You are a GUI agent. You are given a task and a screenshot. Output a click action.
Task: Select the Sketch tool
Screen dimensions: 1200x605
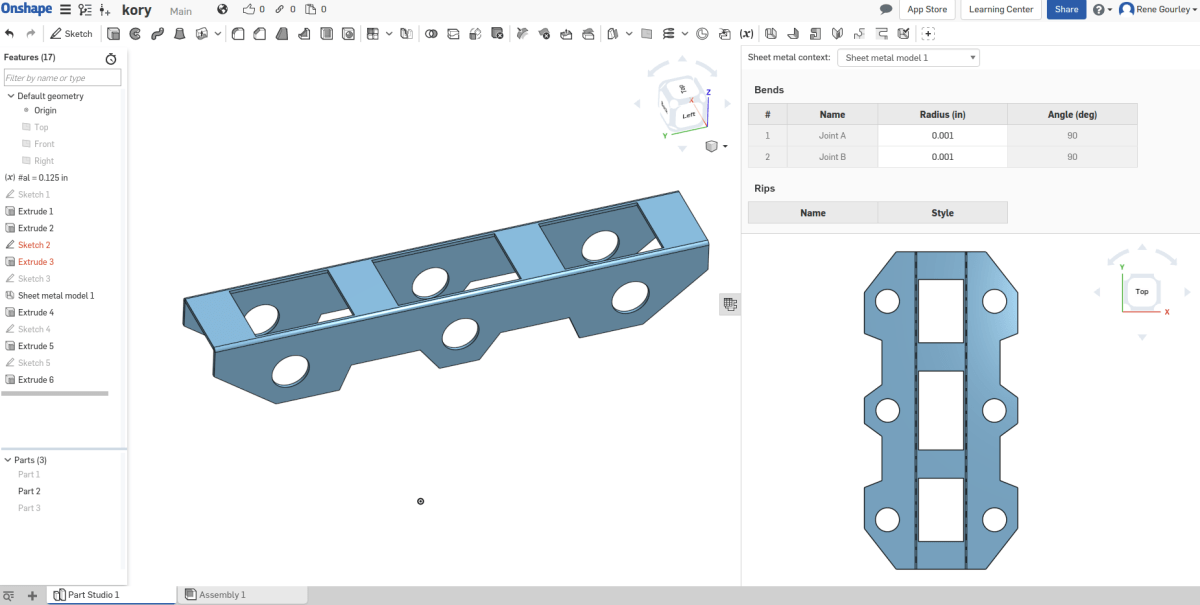pyautogui.click(x=70, y=33)
